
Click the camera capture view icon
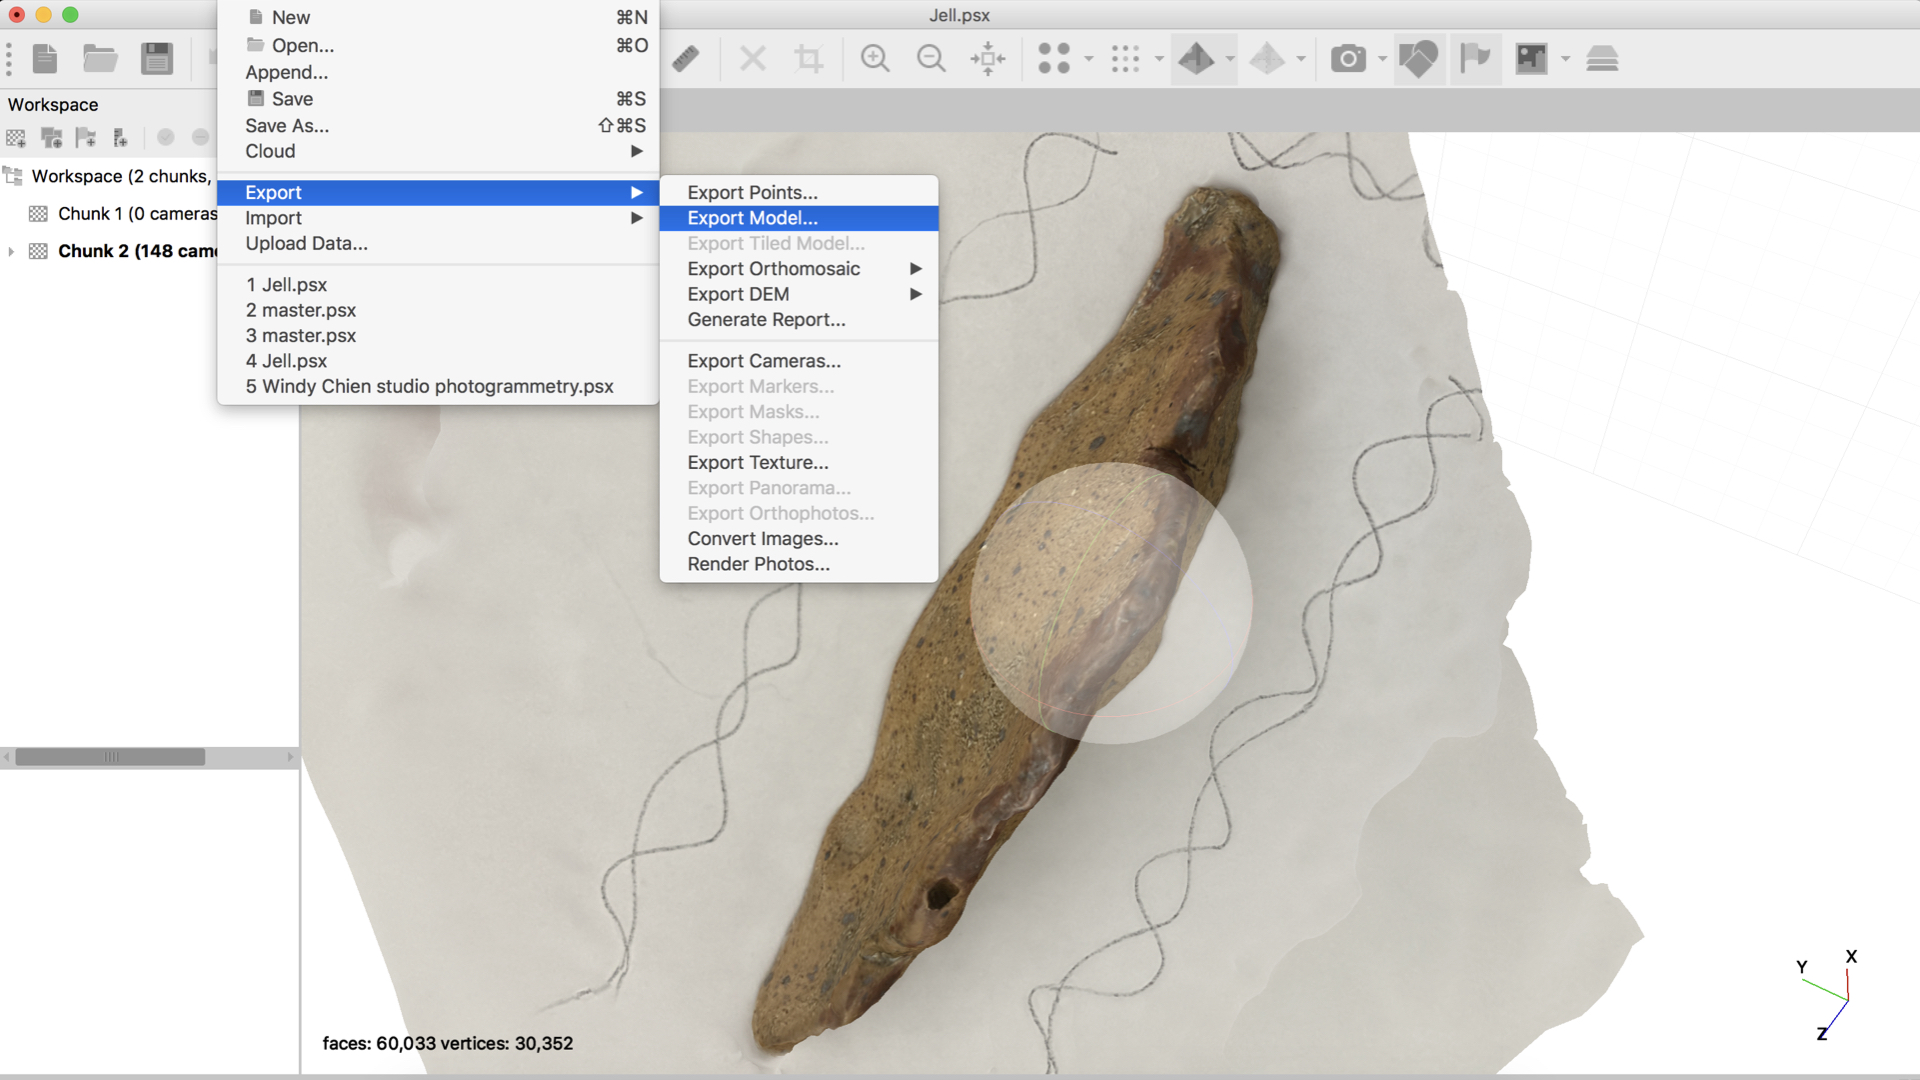point(1348,59)
